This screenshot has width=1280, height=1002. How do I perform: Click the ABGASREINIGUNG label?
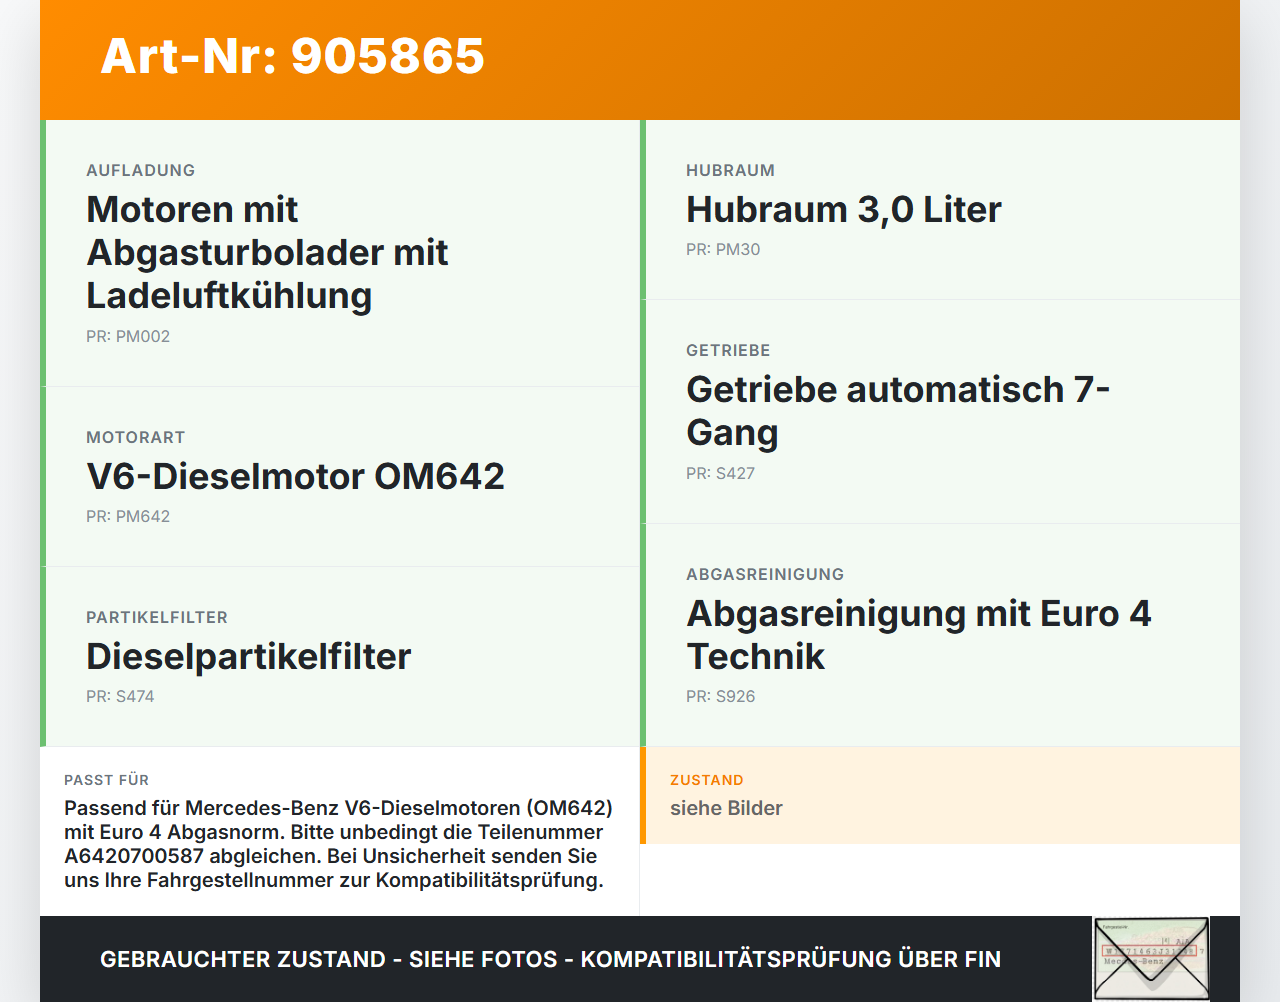[765, 574]
